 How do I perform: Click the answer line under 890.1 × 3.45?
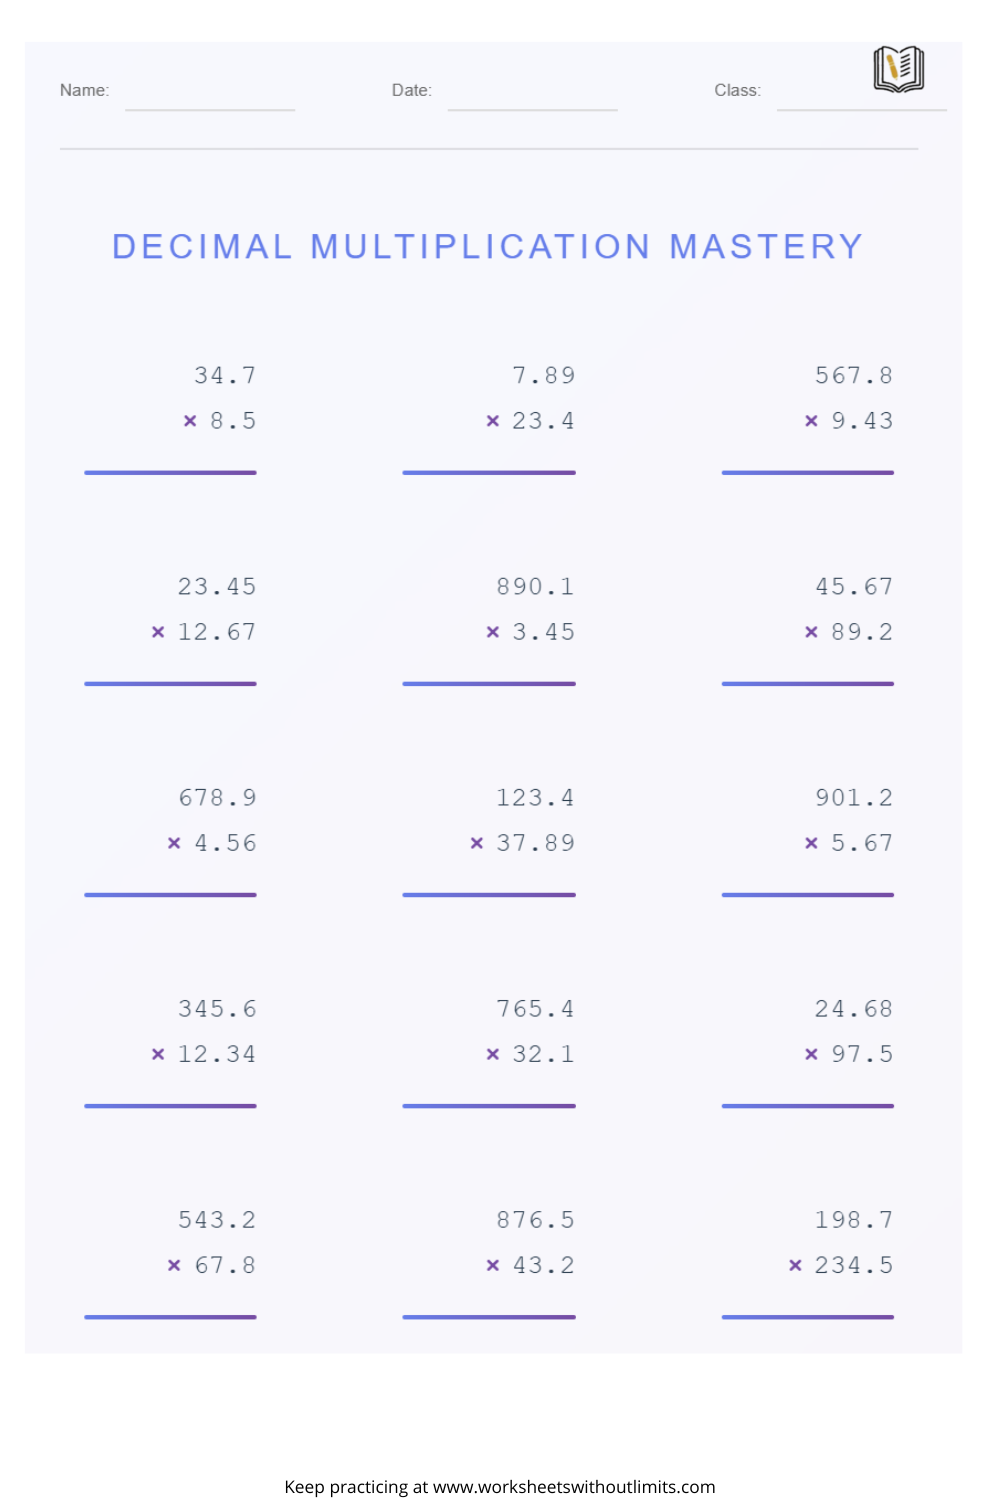pos(489,683)
